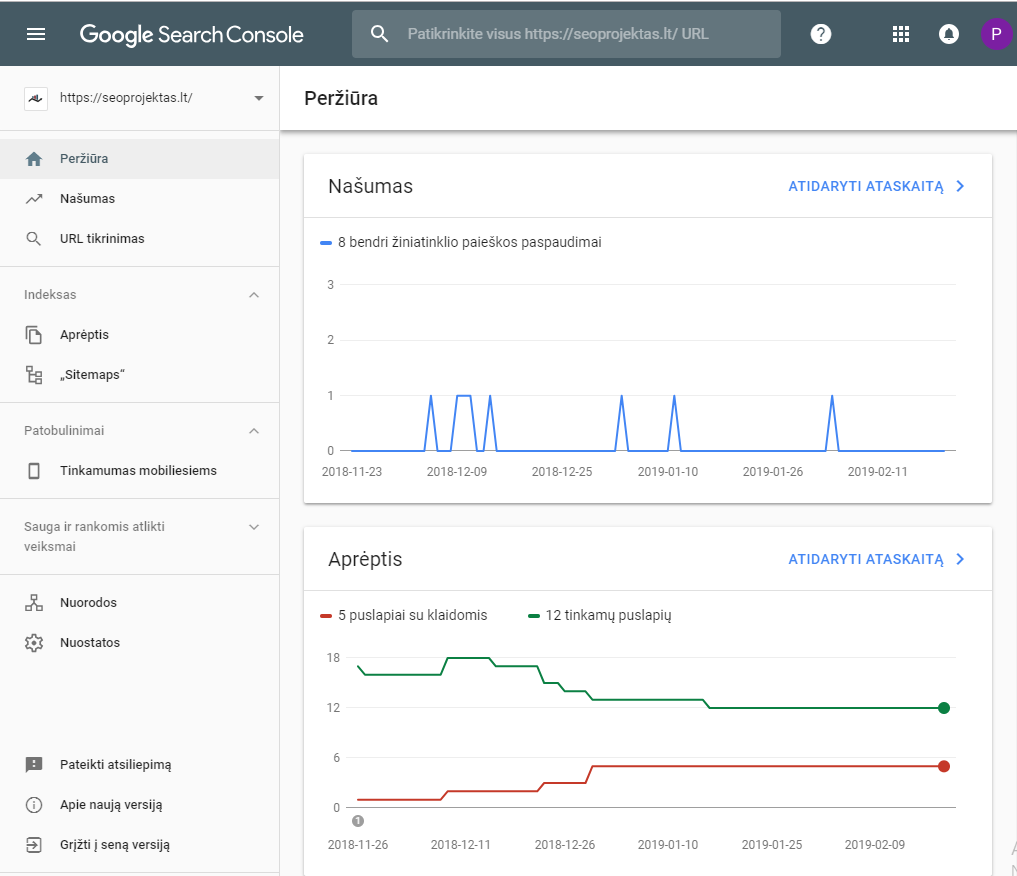
Task: Click the trend-line icon beside Našumas
Action: [34, 199]
